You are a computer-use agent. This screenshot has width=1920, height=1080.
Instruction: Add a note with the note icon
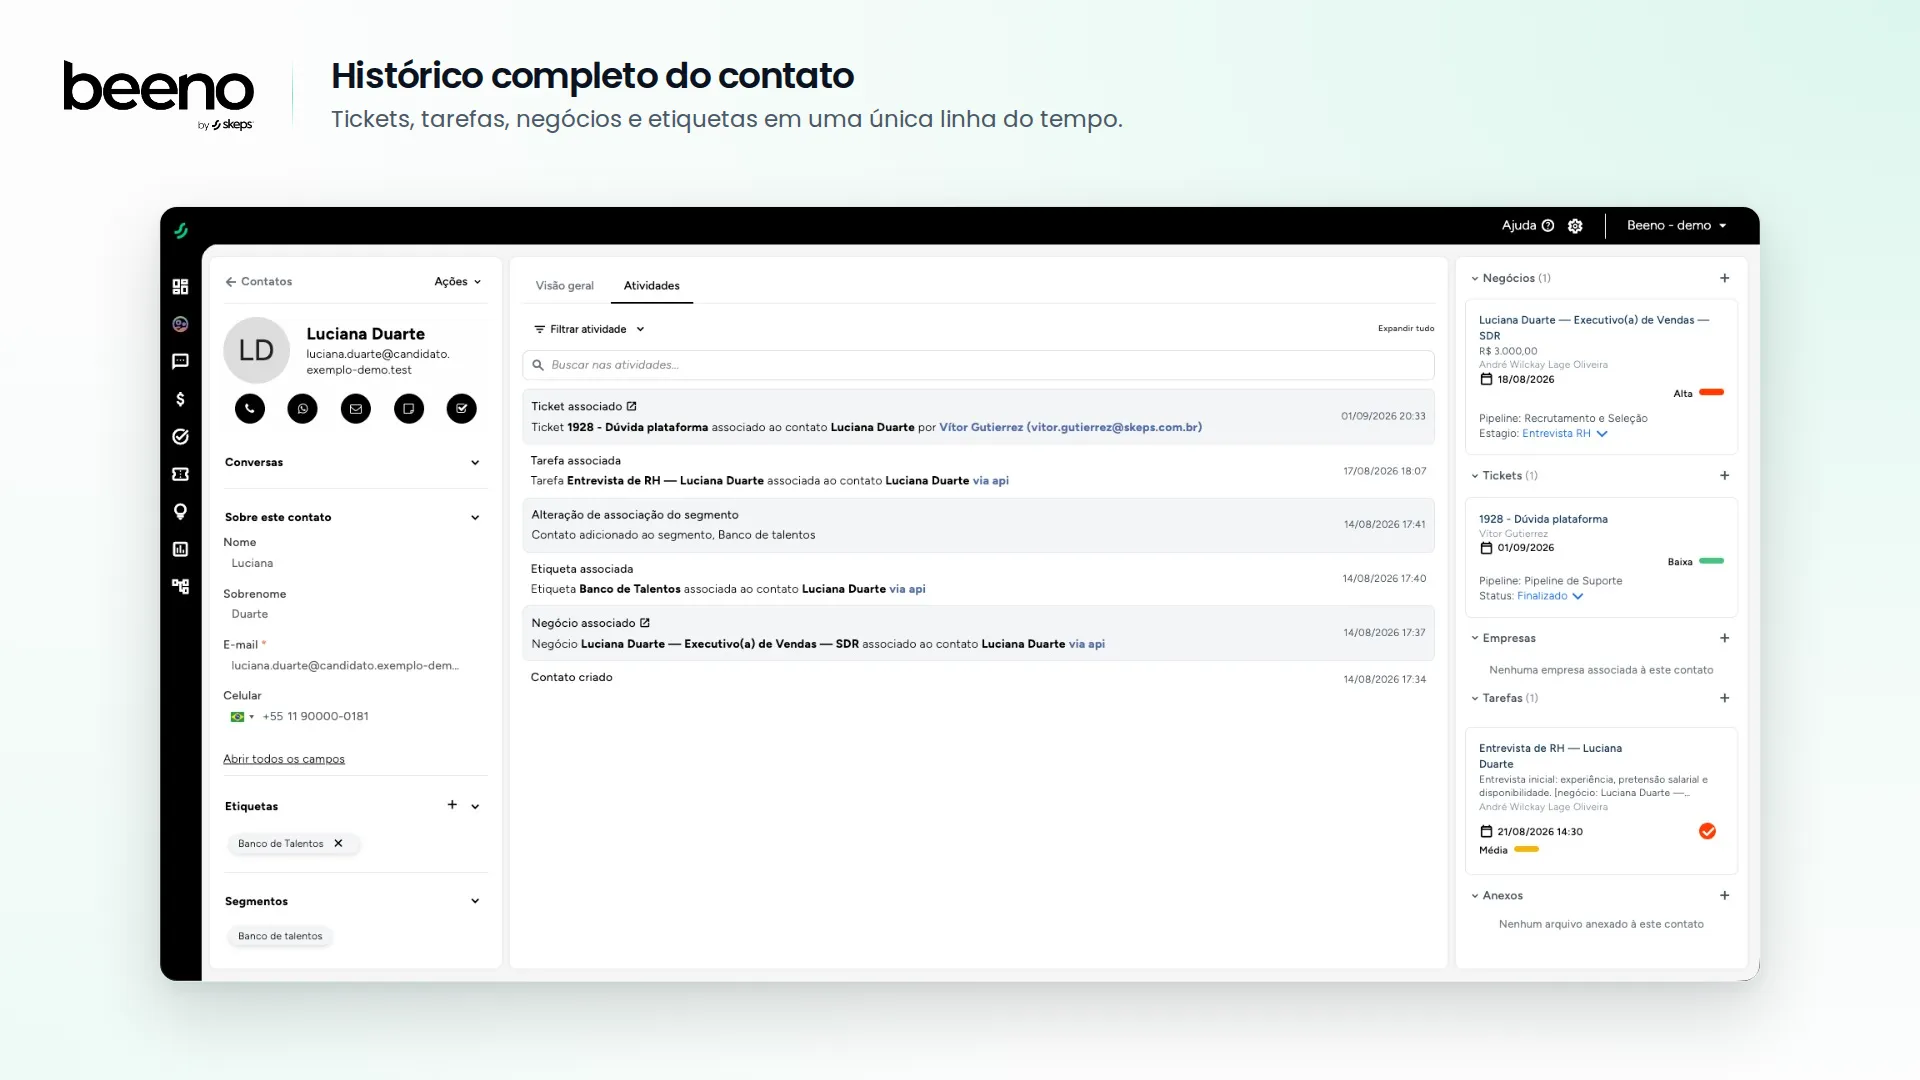point(409,408)
